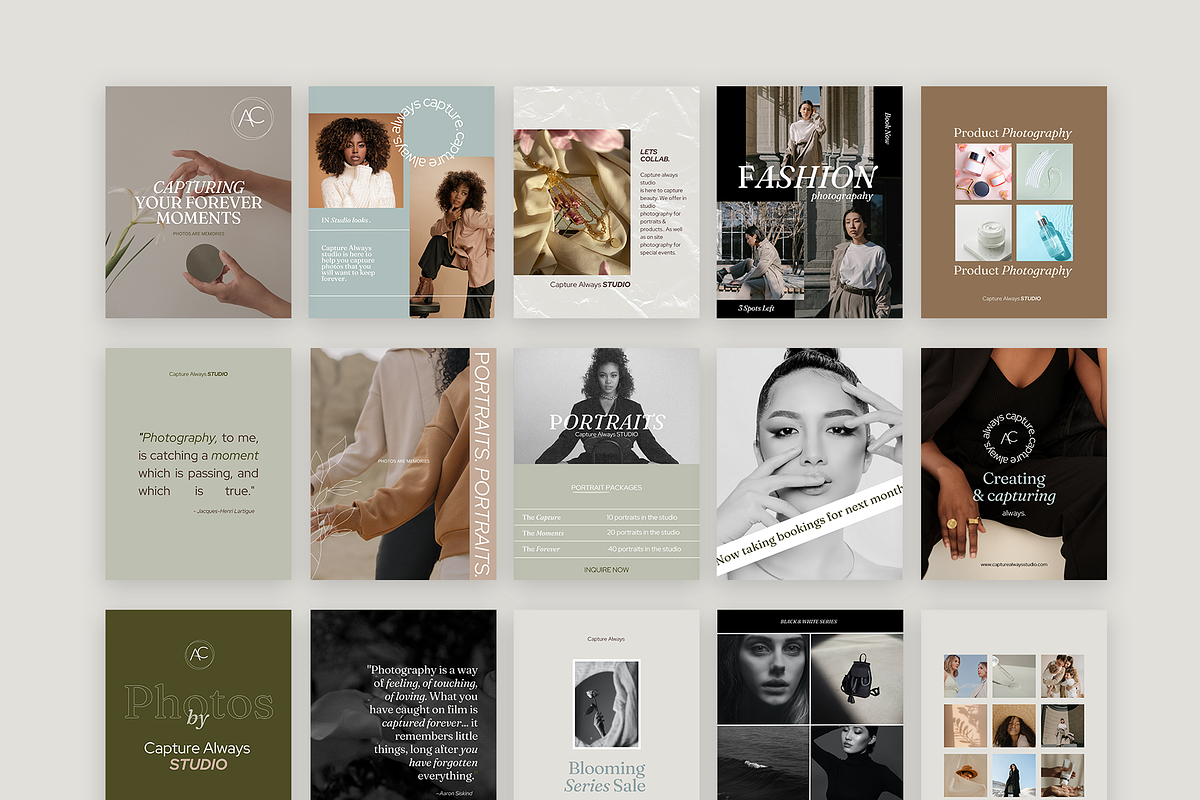Click the Blooming Series Sale title
The width and height of the screenshot is (1200, 800).
(x=607, y=776)
